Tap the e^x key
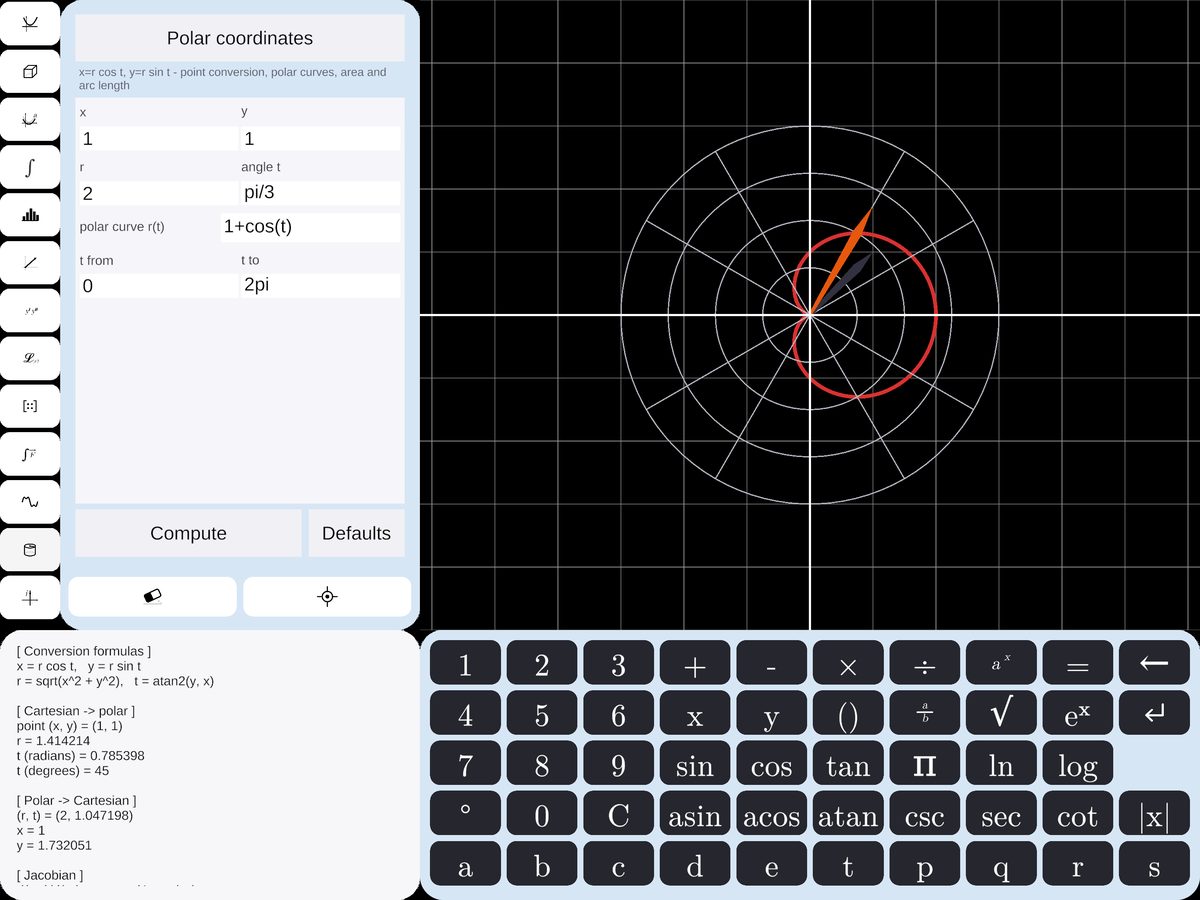This screenshot has height=900, width=1200. 1077,714
